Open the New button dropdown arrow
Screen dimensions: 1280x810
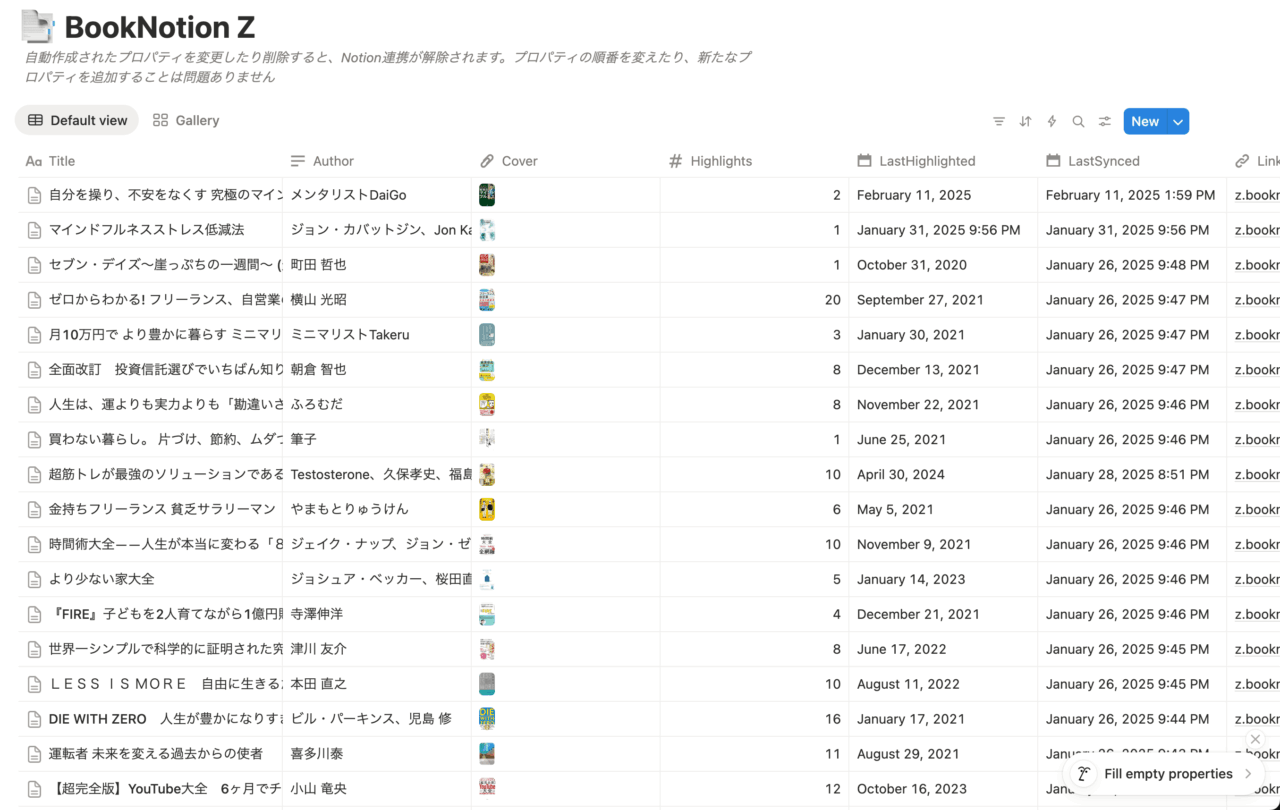(x=1176, y=121)
